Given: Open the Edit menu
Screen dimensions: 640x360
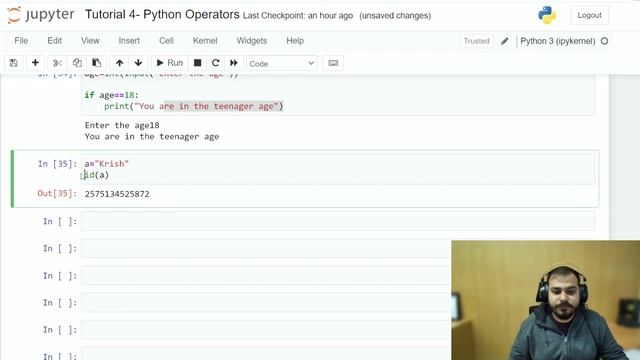Looking at the screenshot, I should pyautogui.click(x=54, y=41).
